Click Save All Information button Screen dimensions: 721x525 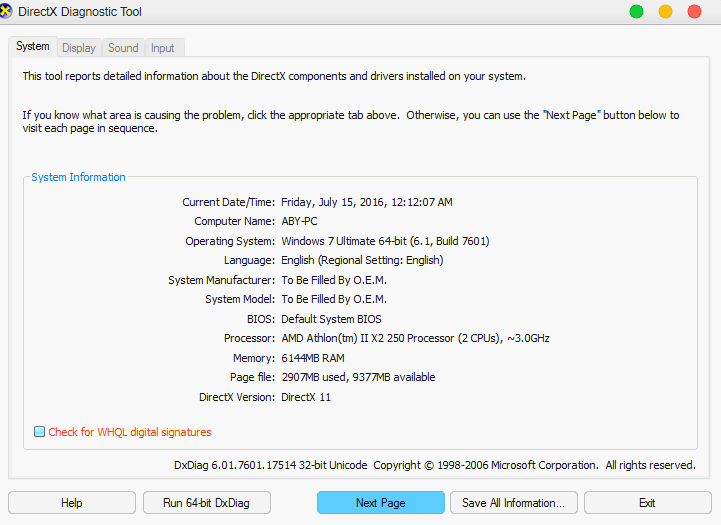(514, 503)
